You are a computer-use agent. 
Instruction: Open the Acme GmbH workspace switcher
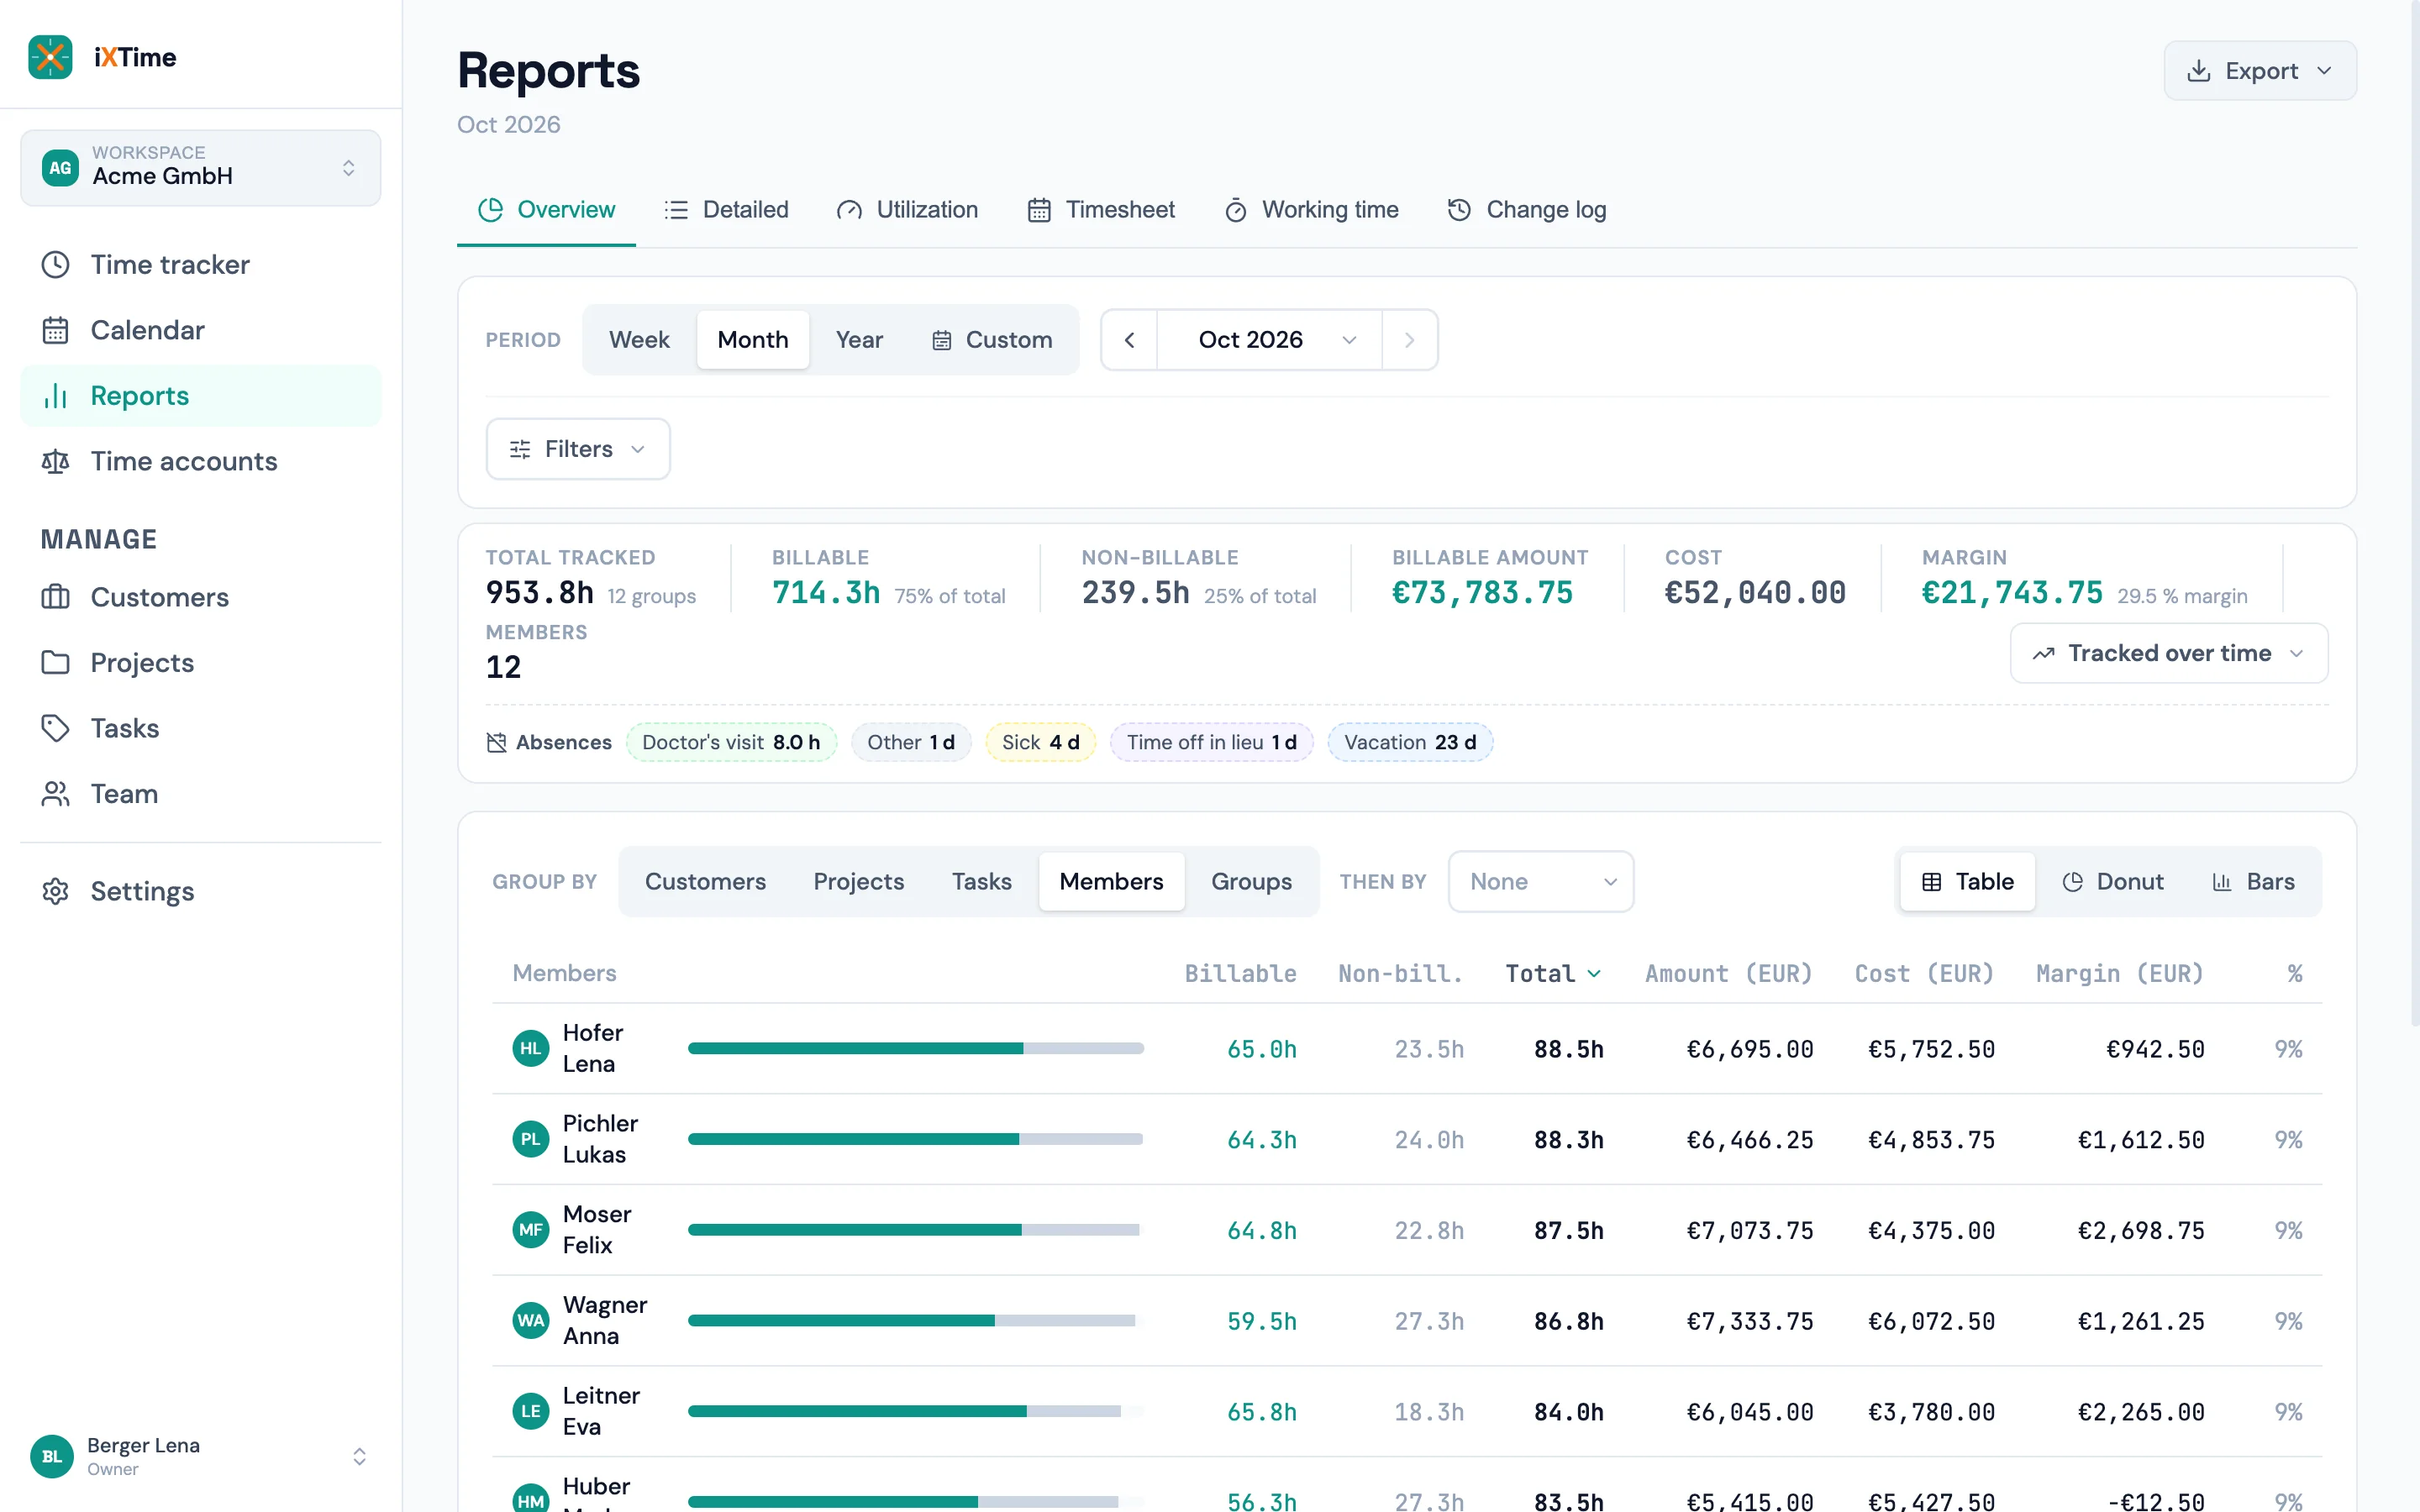click(x=200, y=167)
